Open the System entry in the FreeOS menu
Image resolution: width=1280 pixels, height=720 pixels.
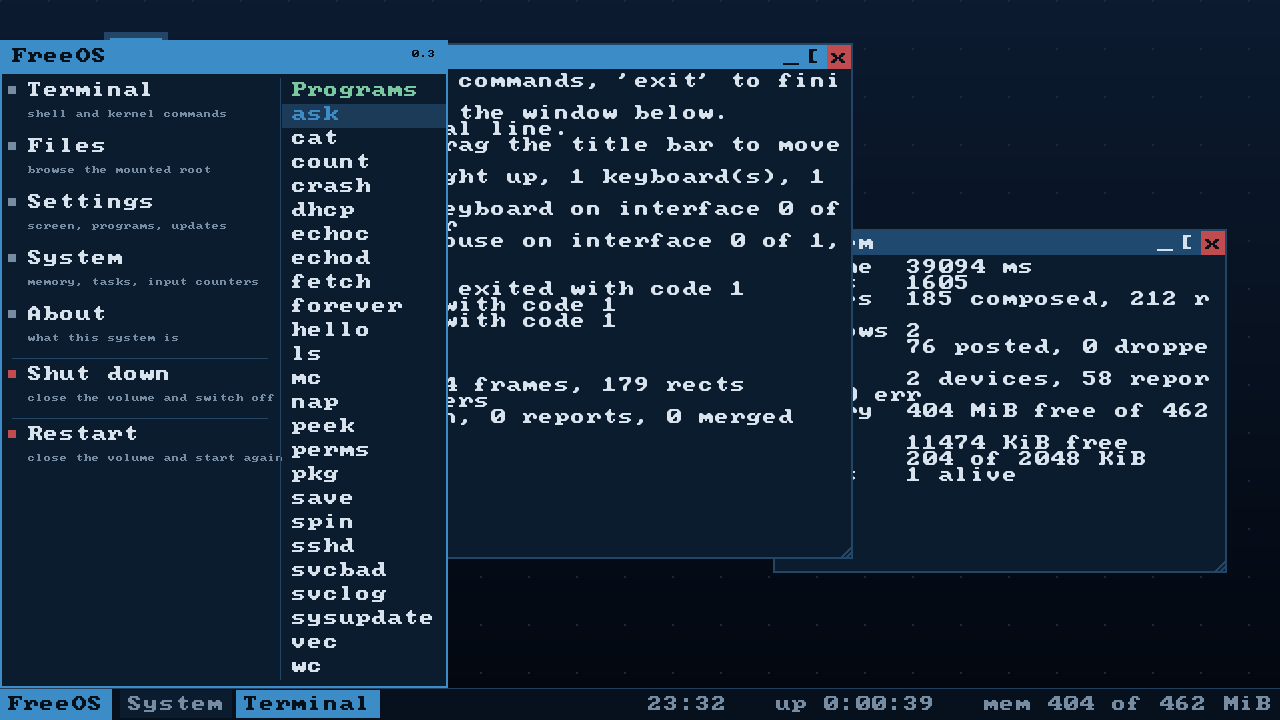141,267
